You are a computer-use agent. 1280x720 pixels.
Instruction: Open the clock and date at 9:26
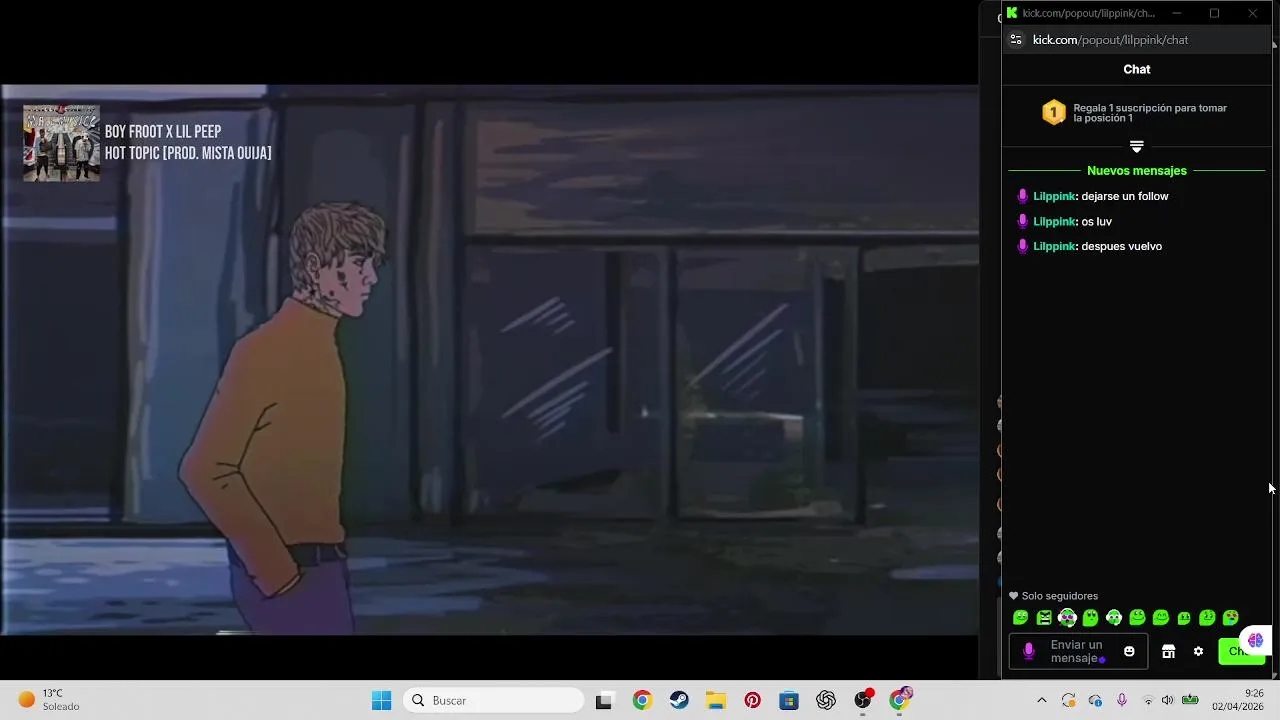click(x=1237, y=700)
